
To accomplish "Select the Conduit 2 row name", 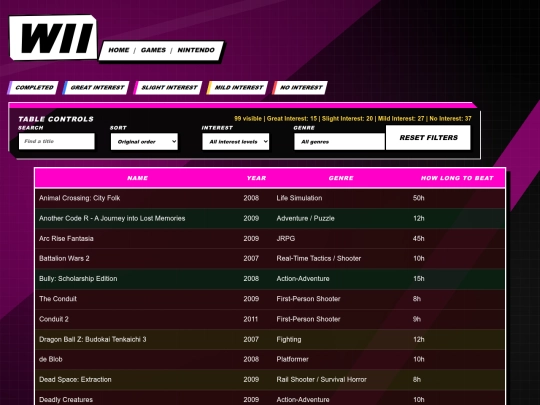I will (54, 319).
